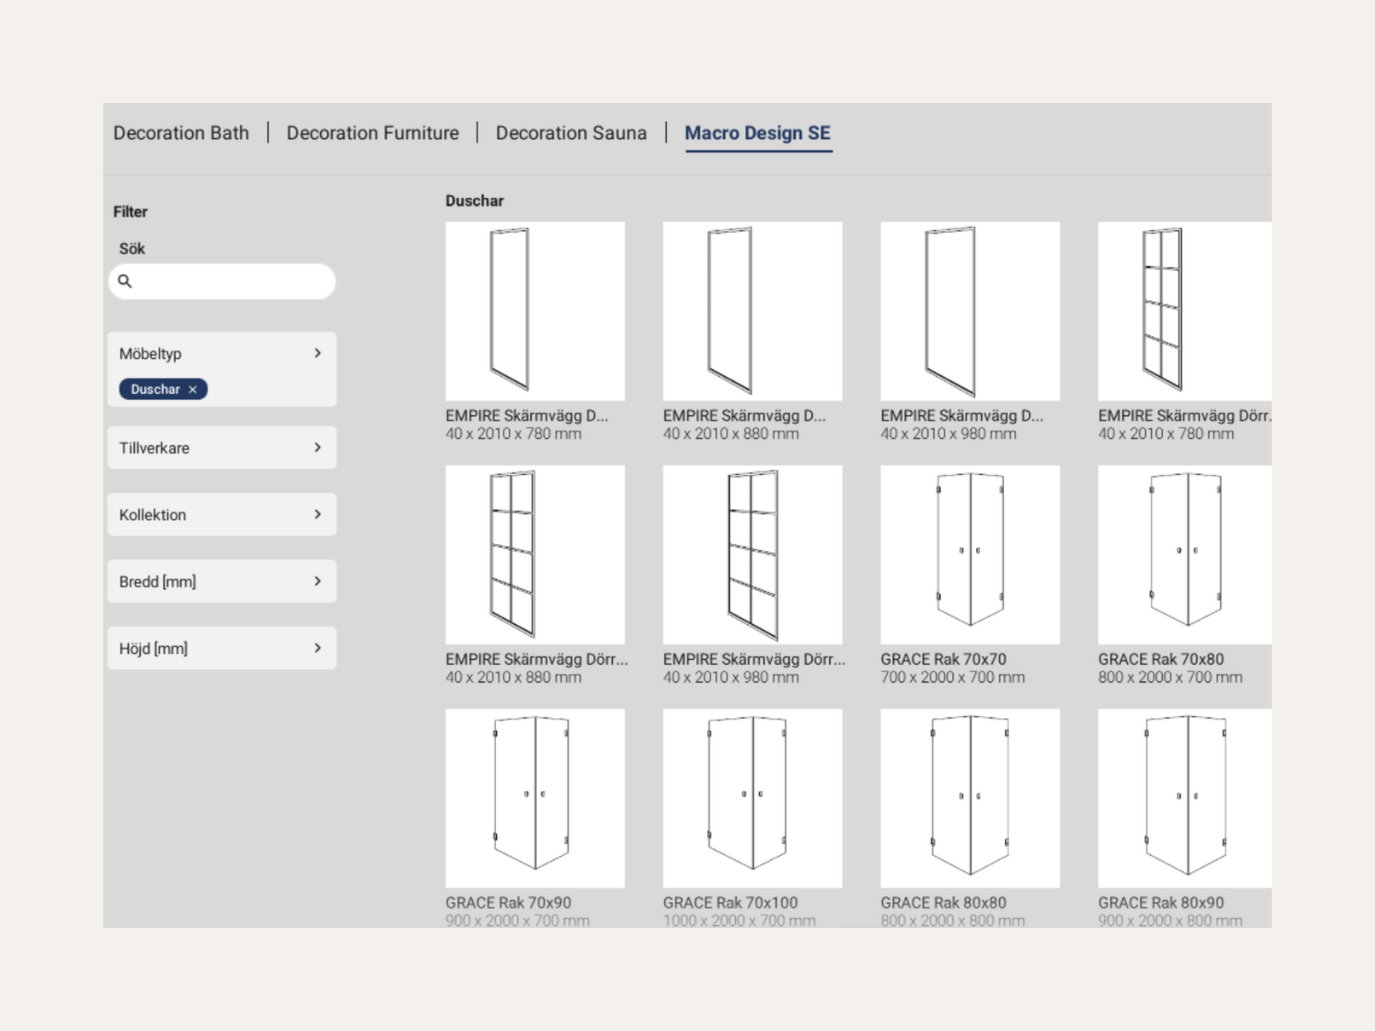Viewport: 1375px width, 1031px height.
Task: Open the Möbeltyp filter label
Action: pos(150,354)
